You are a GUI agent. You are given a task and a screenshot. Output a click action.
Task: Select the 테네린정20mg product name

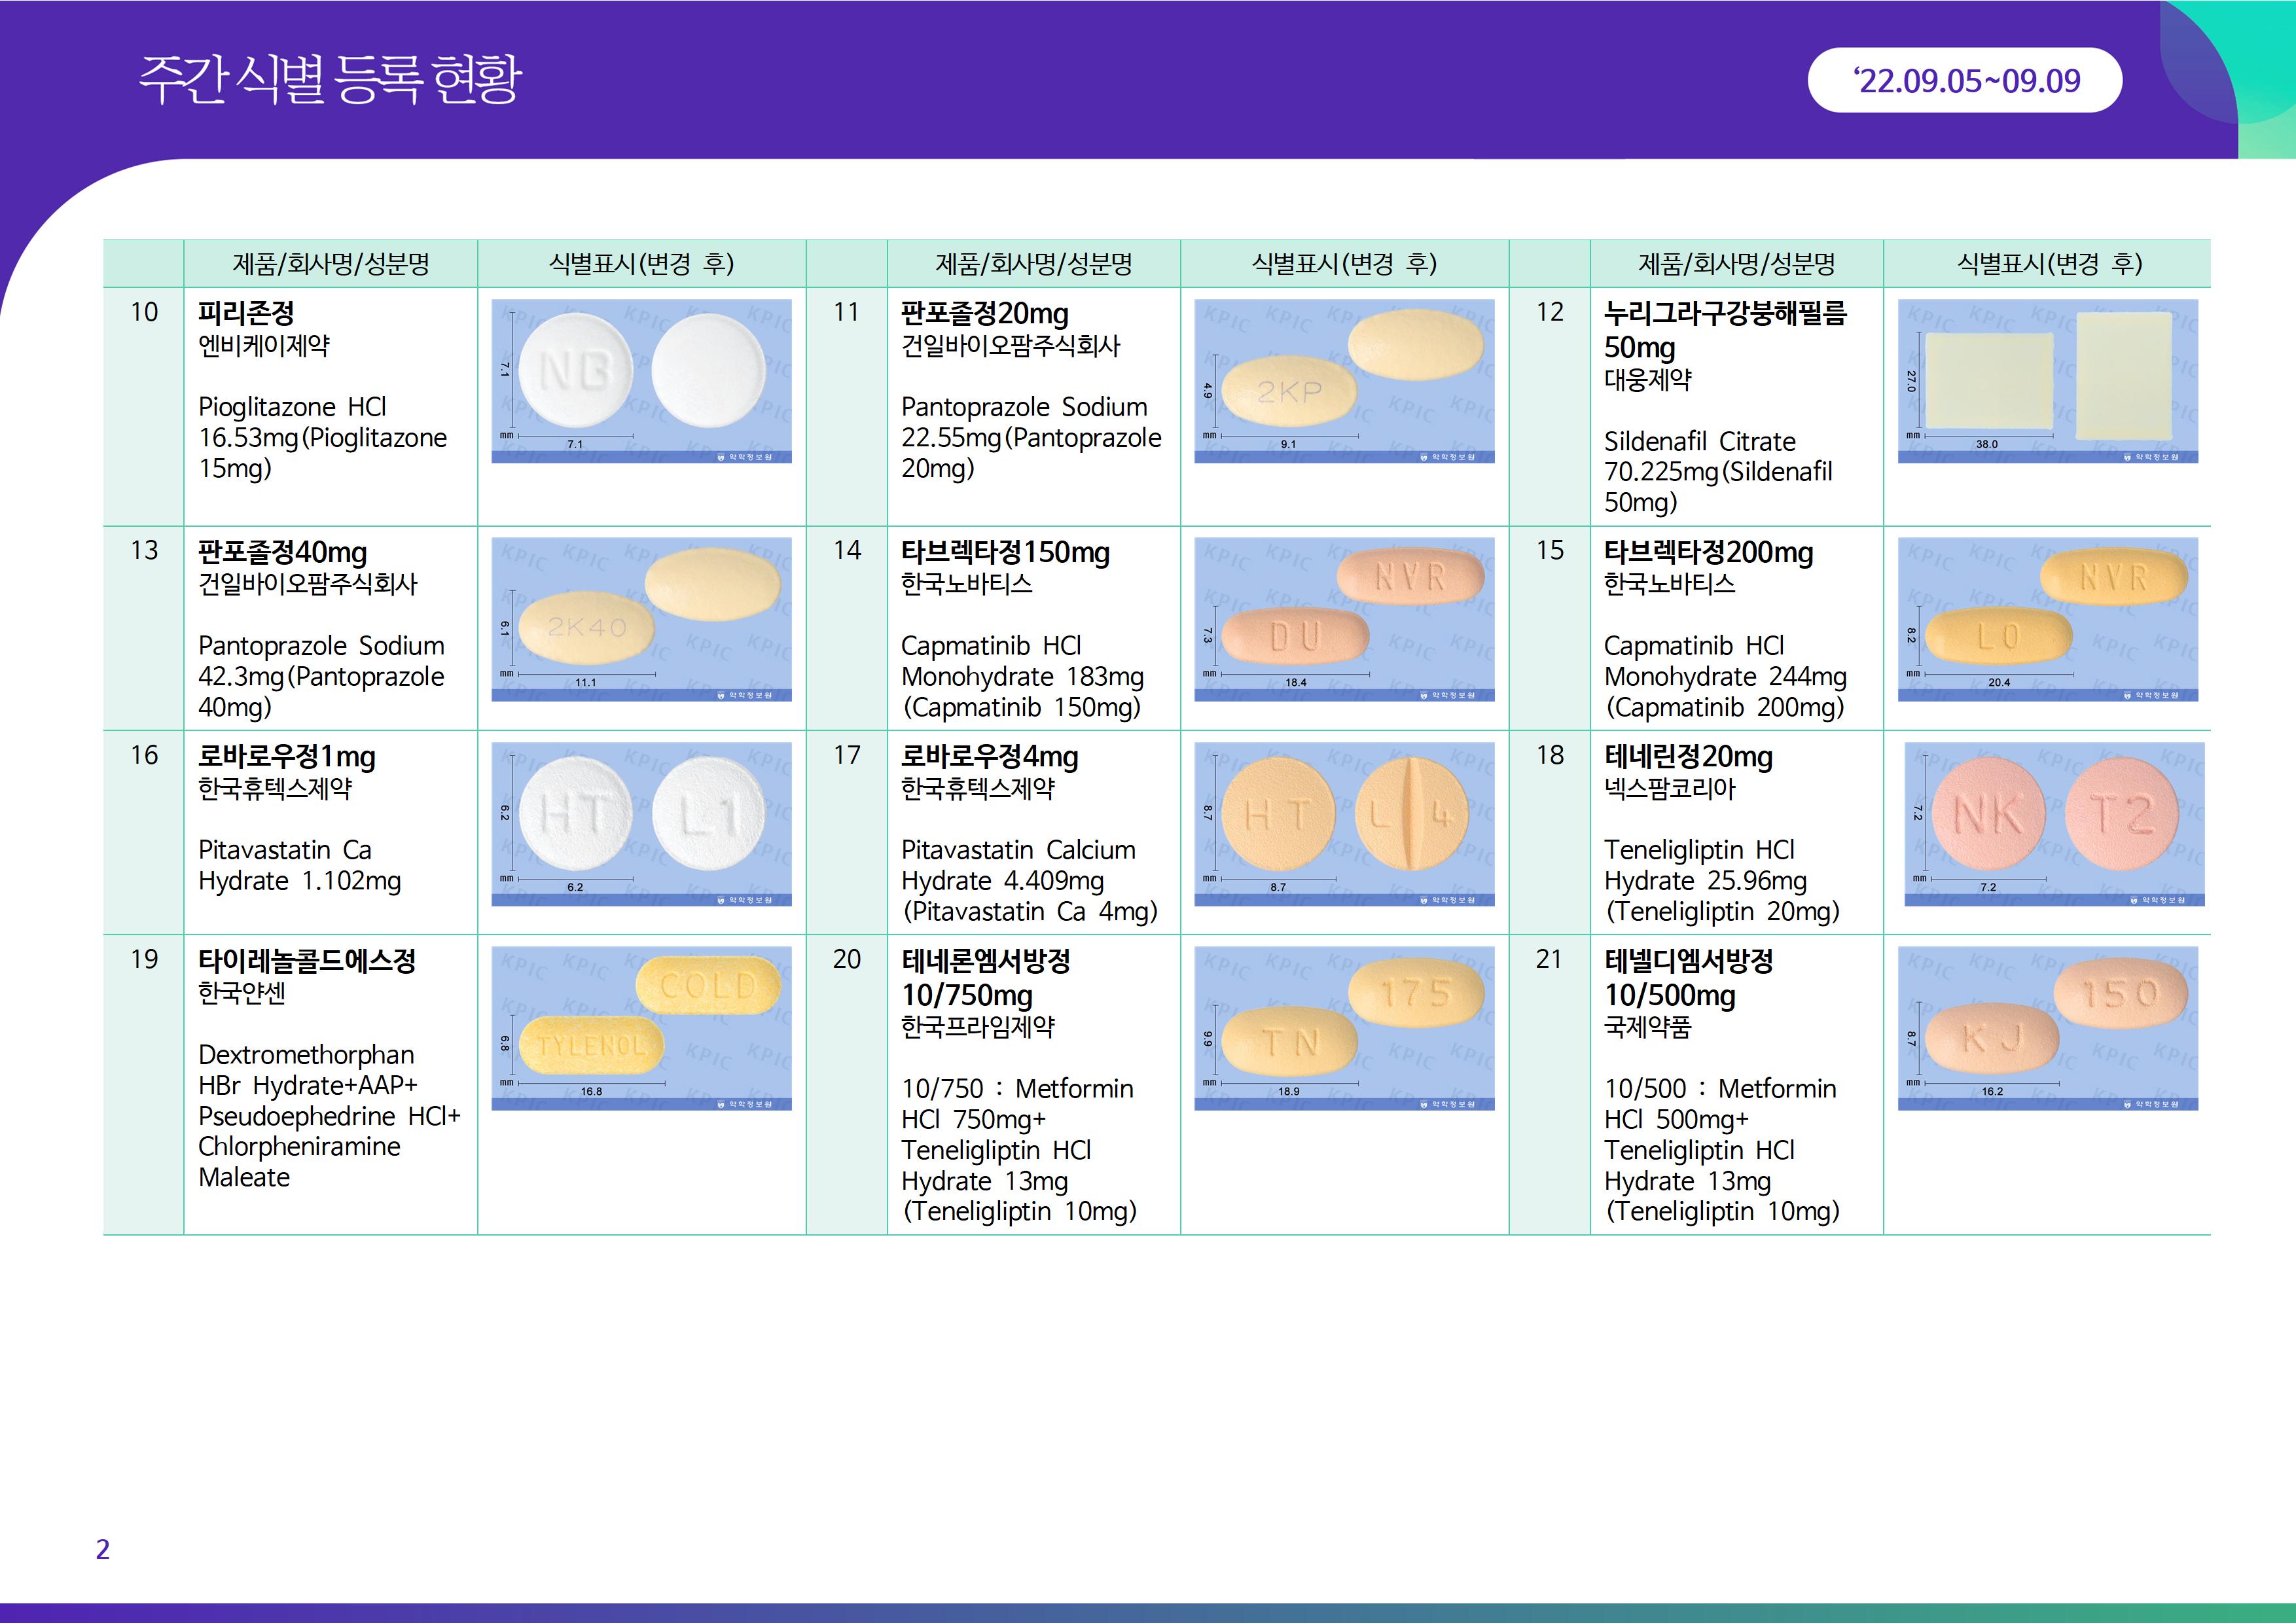[1688, 757]
